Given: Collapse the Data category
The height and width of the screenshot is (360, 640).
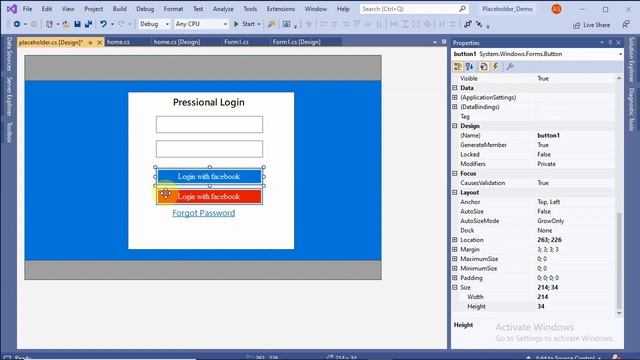Looking at the screenshot, I should (x=455, y=88).
